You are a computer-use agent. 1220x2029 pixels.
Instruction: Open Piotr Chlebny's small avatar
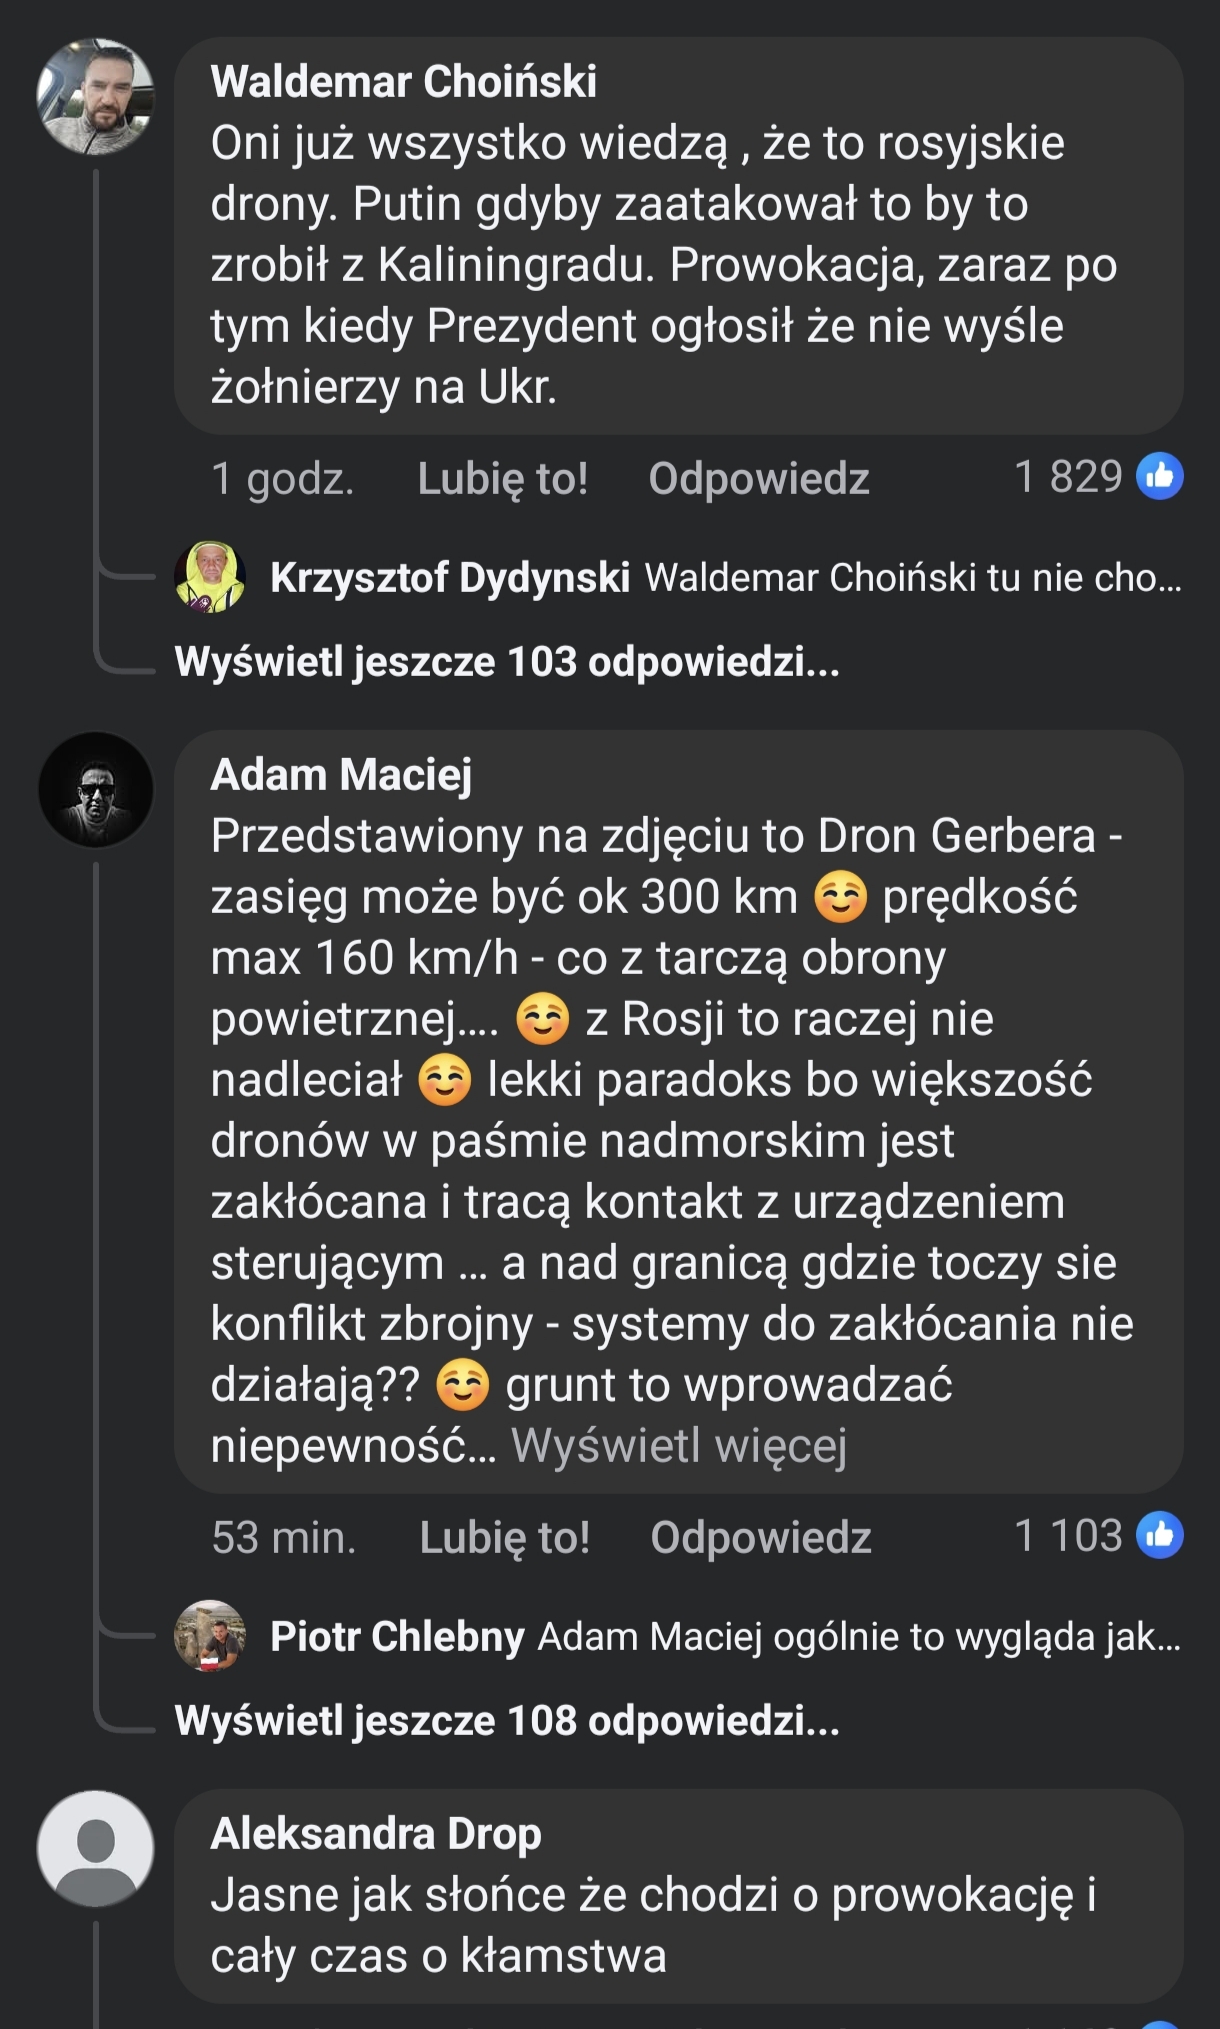[210, 1636]
